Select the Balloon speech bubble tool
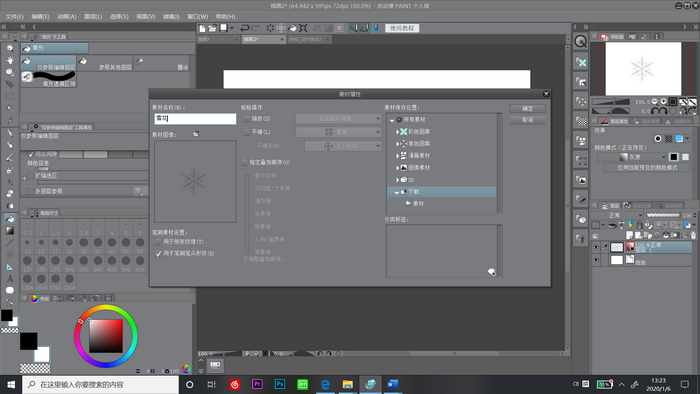Screen dimensions: 700x394 point(9,290)
